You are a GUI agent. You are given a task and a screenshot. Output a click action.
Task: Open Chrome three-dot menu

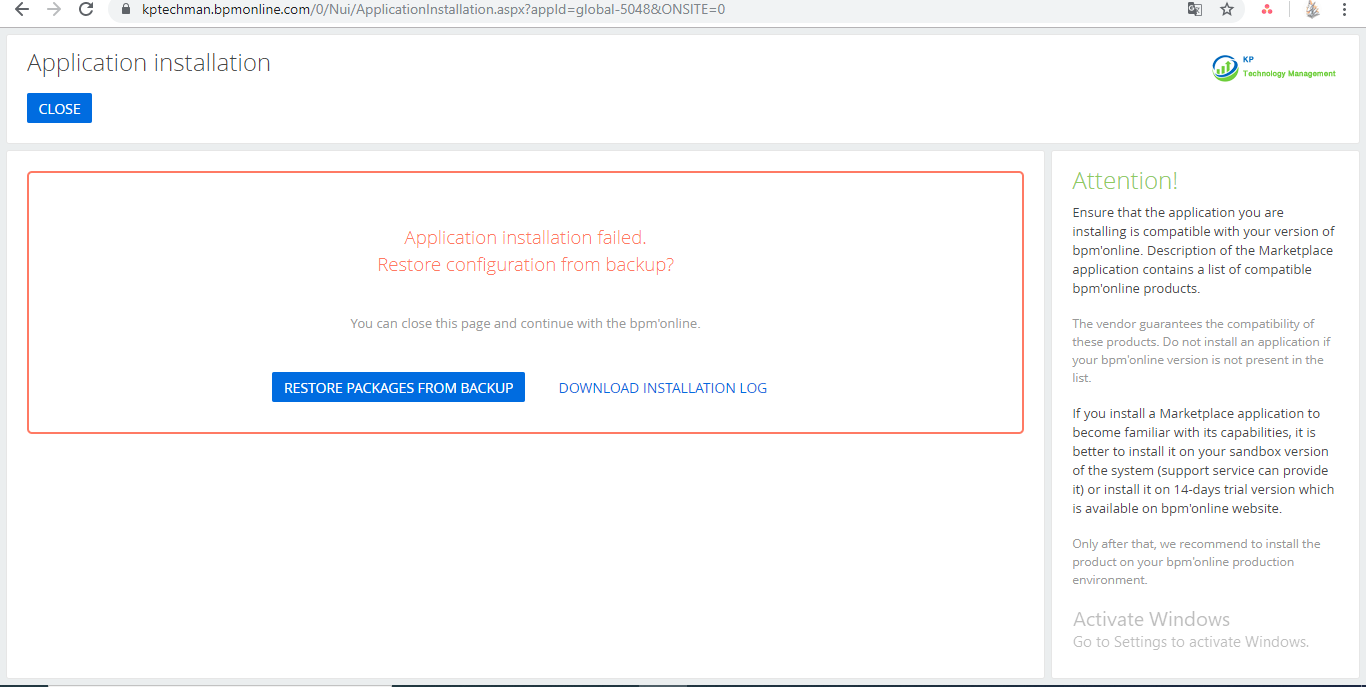point(1344,9)
